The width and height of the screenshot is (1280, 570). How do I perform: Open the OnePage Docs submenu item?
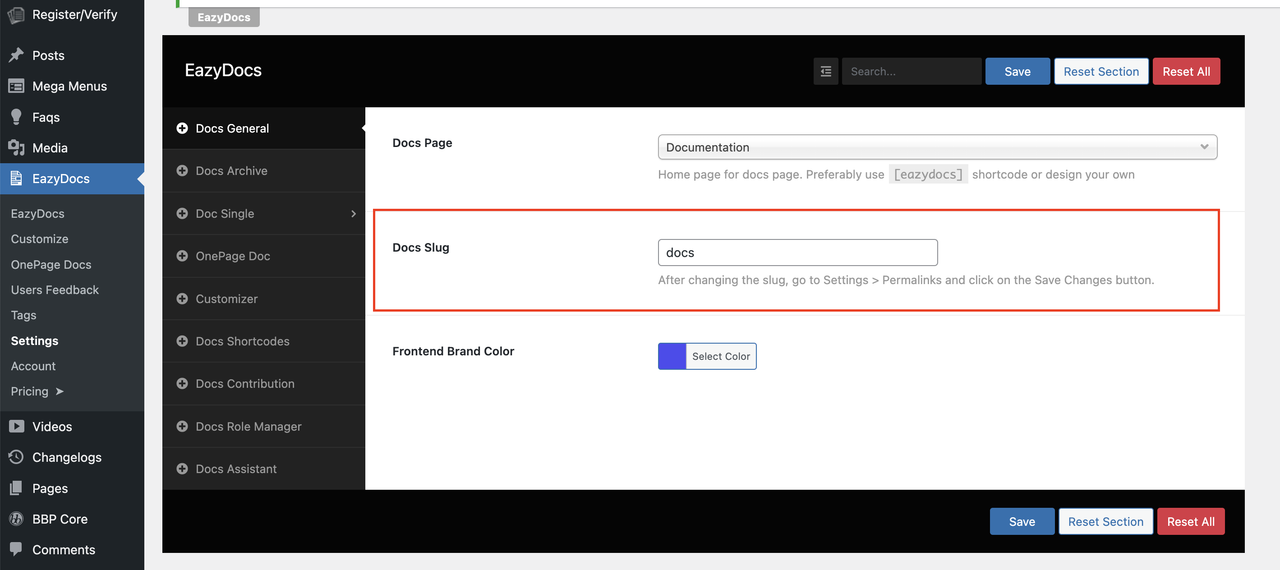tap(51, 264)
